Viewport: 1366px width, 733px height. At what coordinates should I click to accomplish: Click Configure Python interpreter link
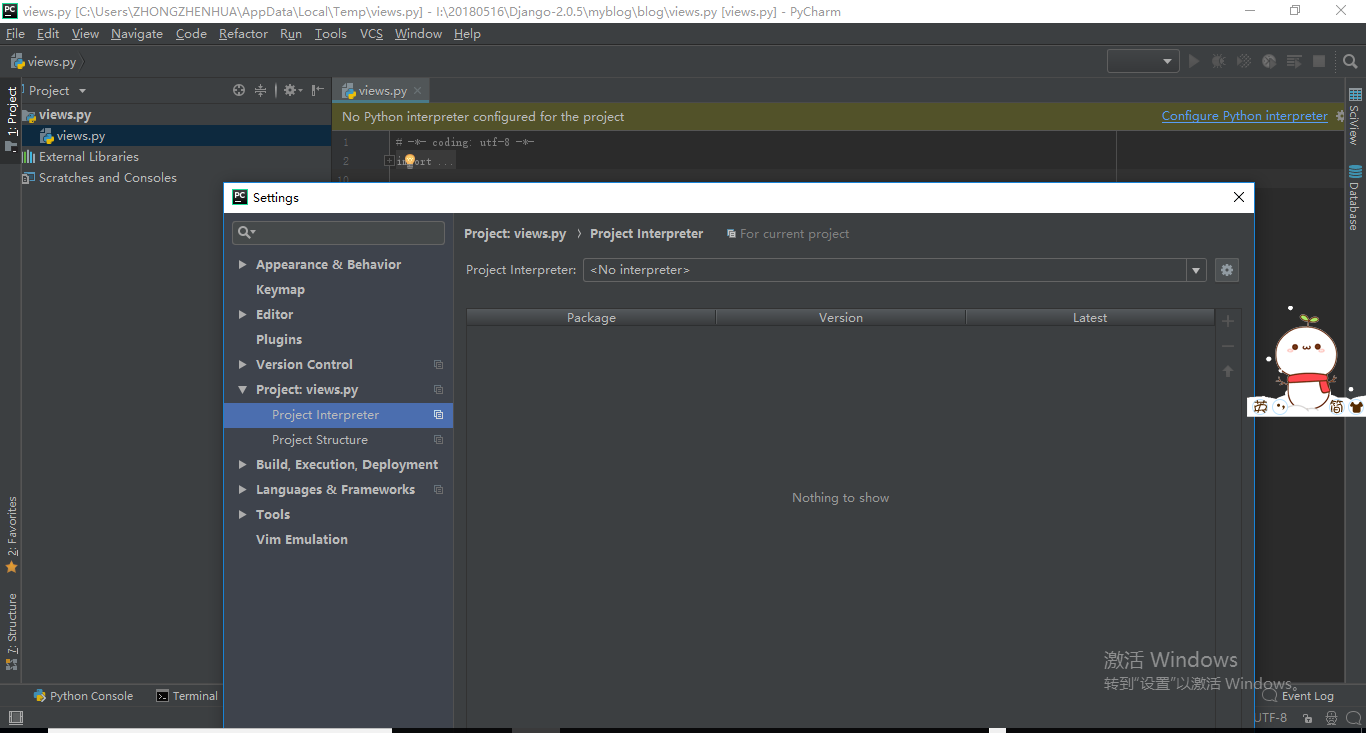coord(1245,116)
